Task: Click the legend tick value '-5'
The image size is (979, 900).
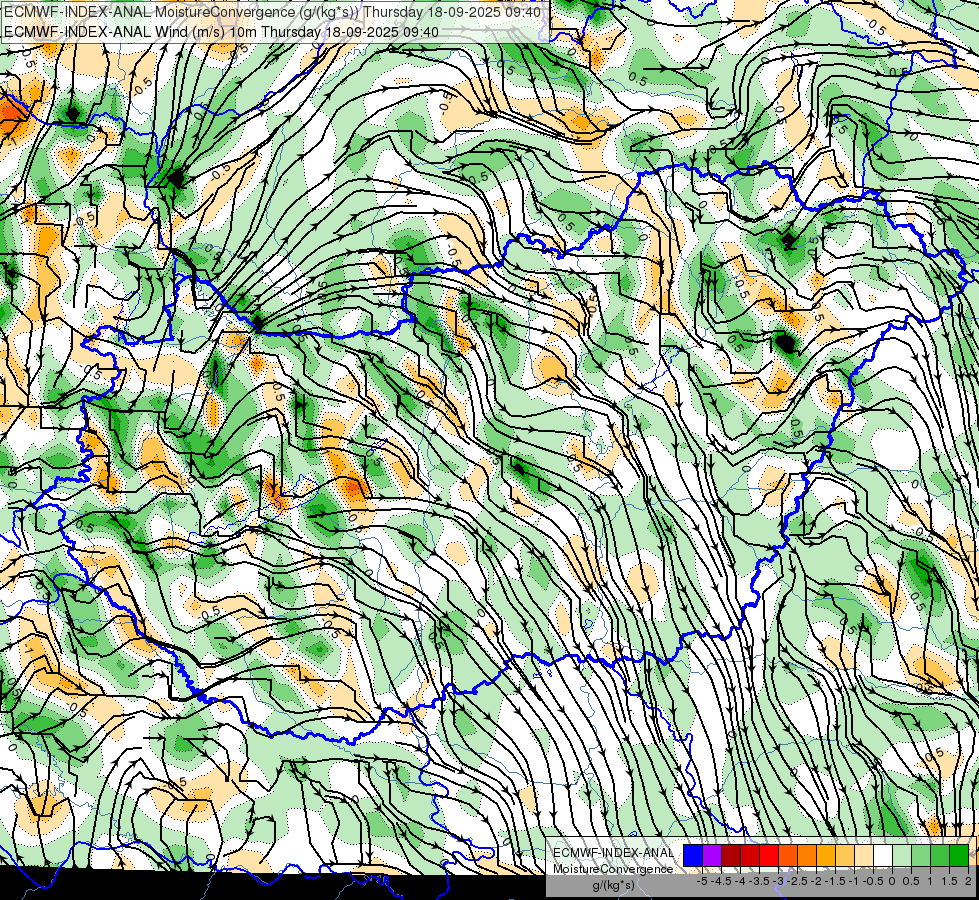Action: click(702, 881)
